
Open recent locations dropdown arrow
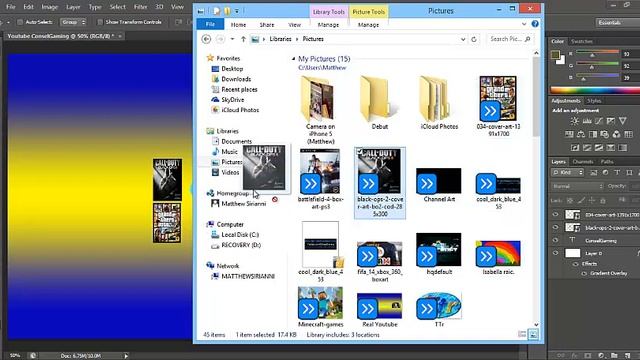click(x=232, y=39)
